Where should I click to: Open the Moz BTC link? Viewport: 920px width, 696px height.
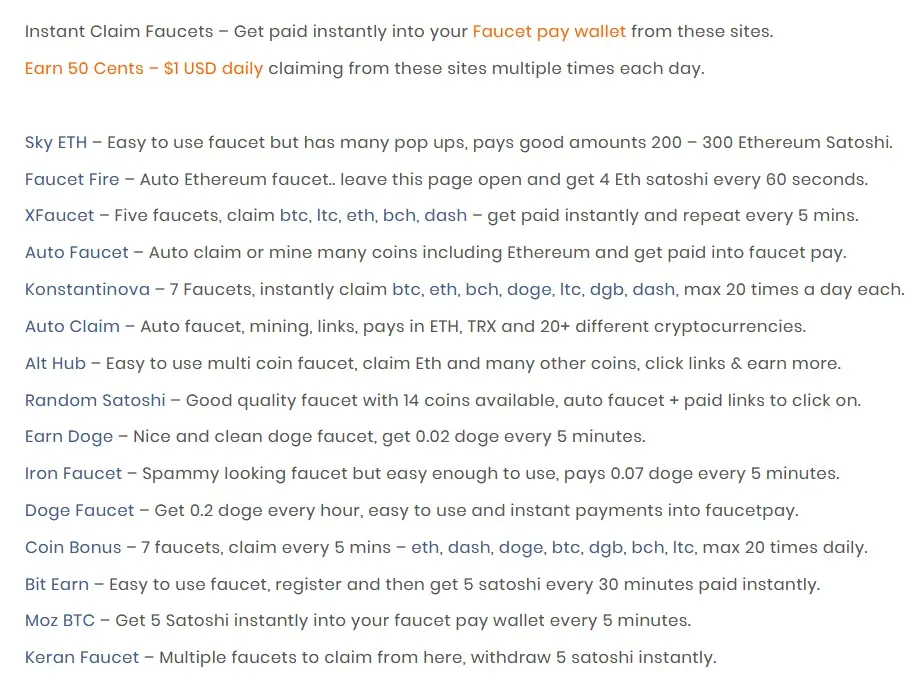click(60, 621)
